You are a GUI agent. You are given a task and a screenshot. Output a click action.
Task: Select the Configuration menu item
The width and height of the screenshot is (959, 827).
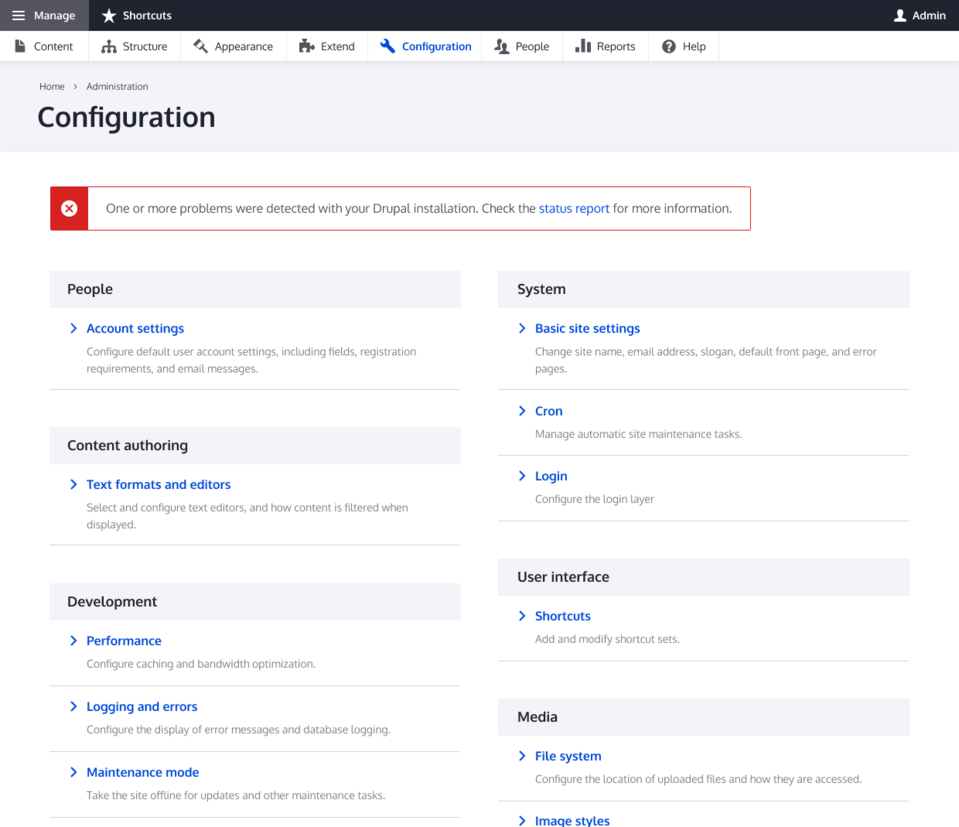tap(425, 46)
